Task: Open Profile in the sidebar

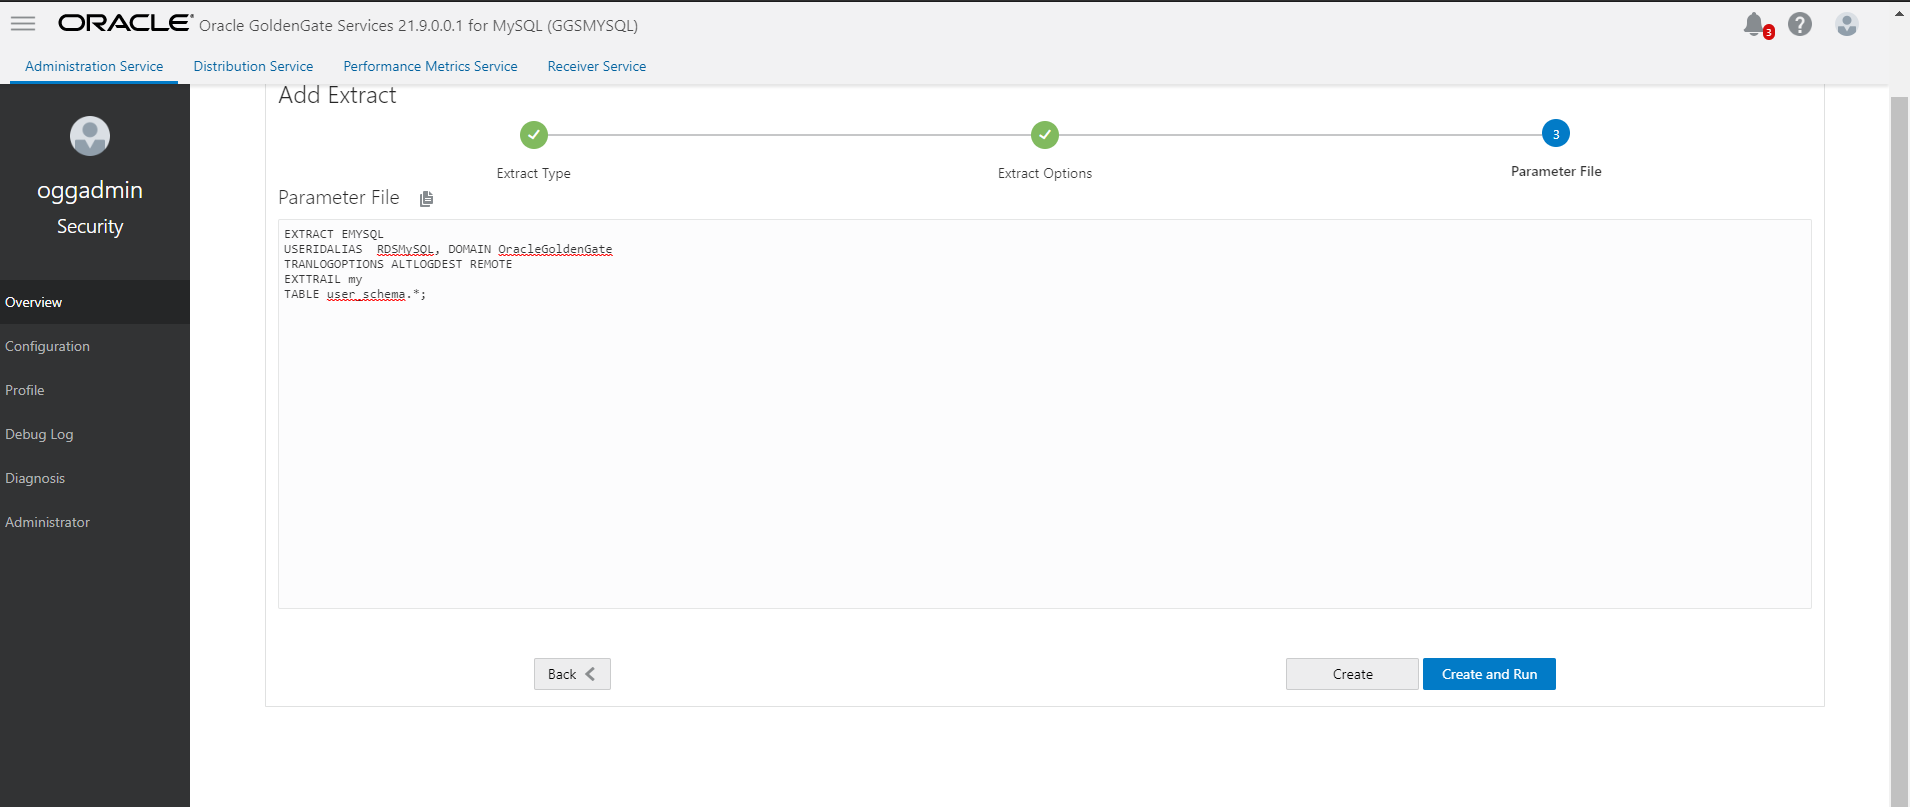Action: coord(95,390)
